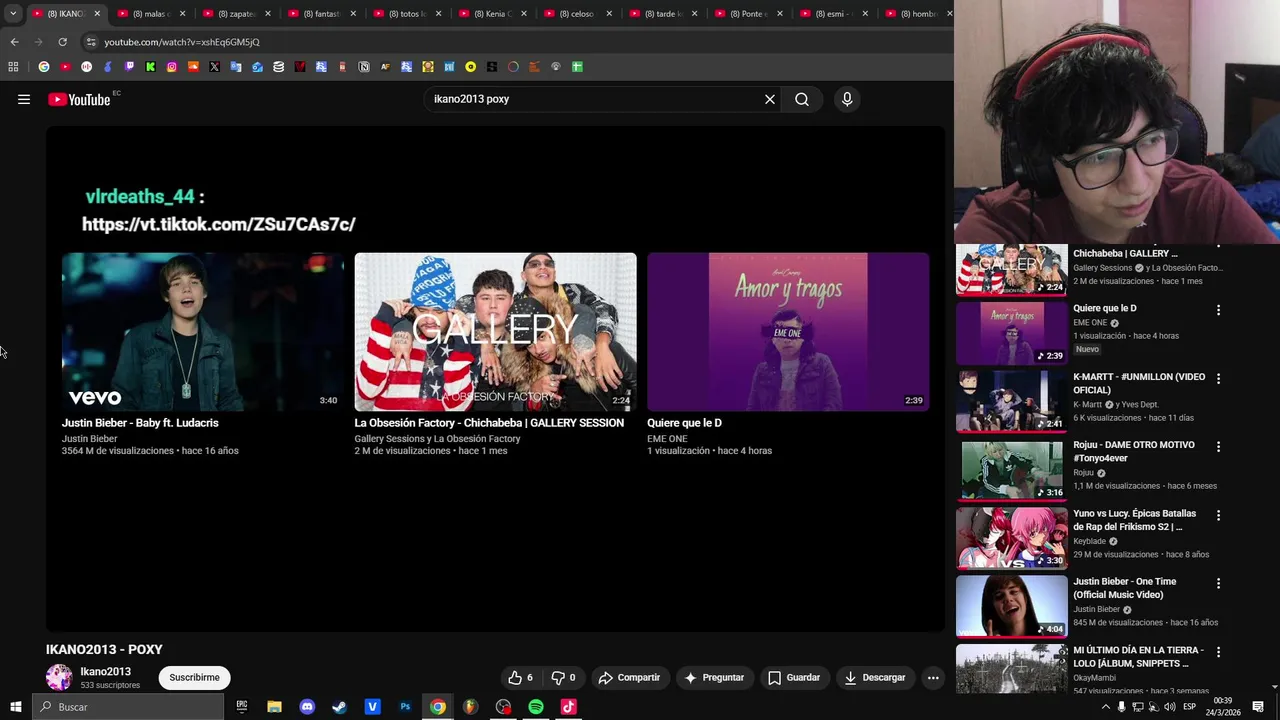Go back in Chrome
Image resolution: width=1280 pixels, height=720 pixels.
(14, 42)
